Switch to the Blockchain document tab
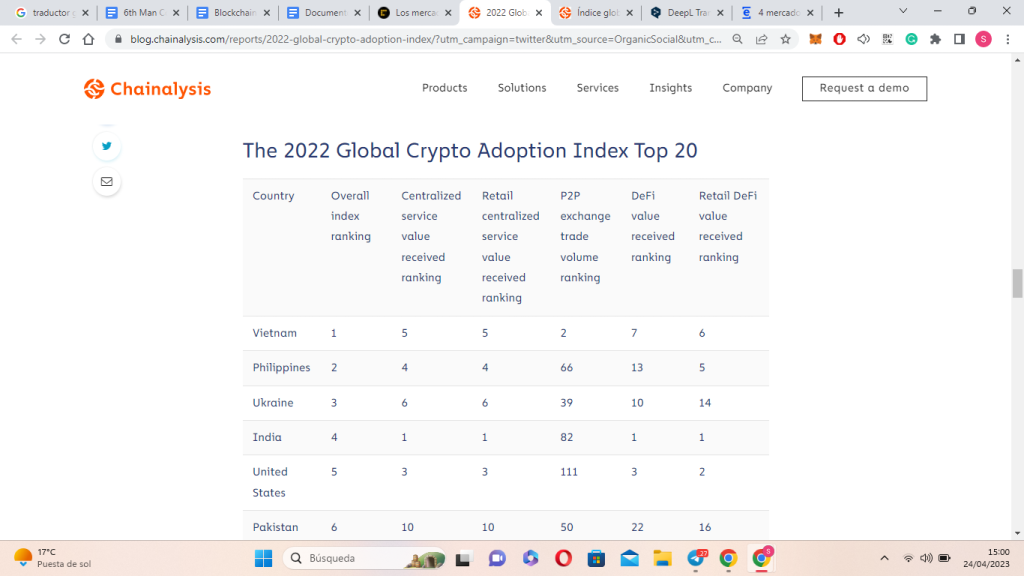The width and height of the screenshot is (1024, 576). click(x=228, y=12)
